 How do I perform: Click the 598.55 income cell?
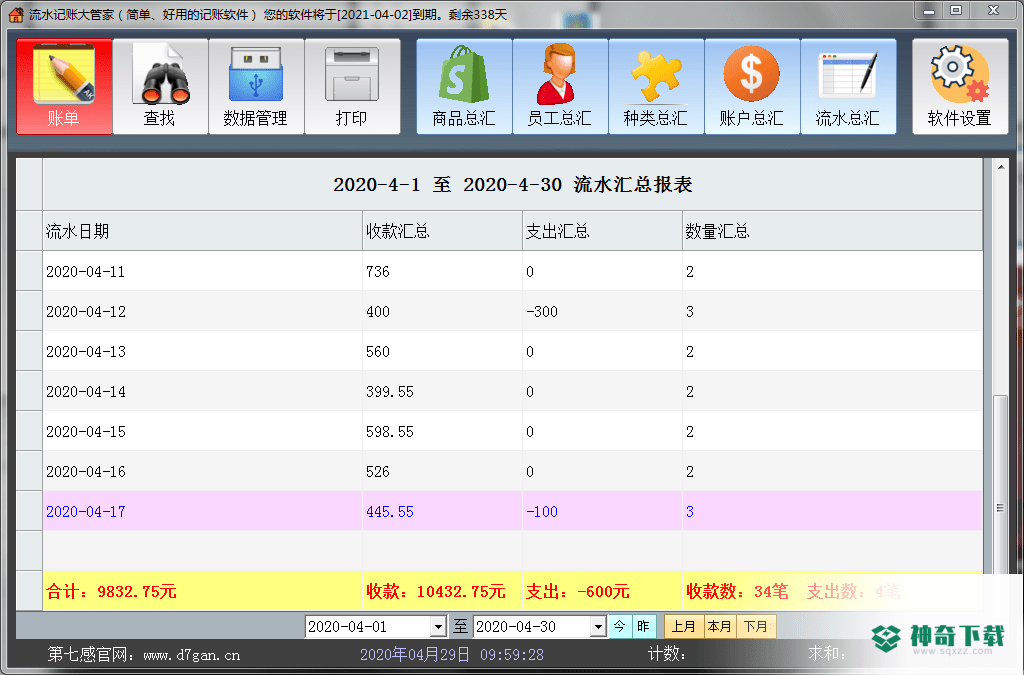[443, 432]
